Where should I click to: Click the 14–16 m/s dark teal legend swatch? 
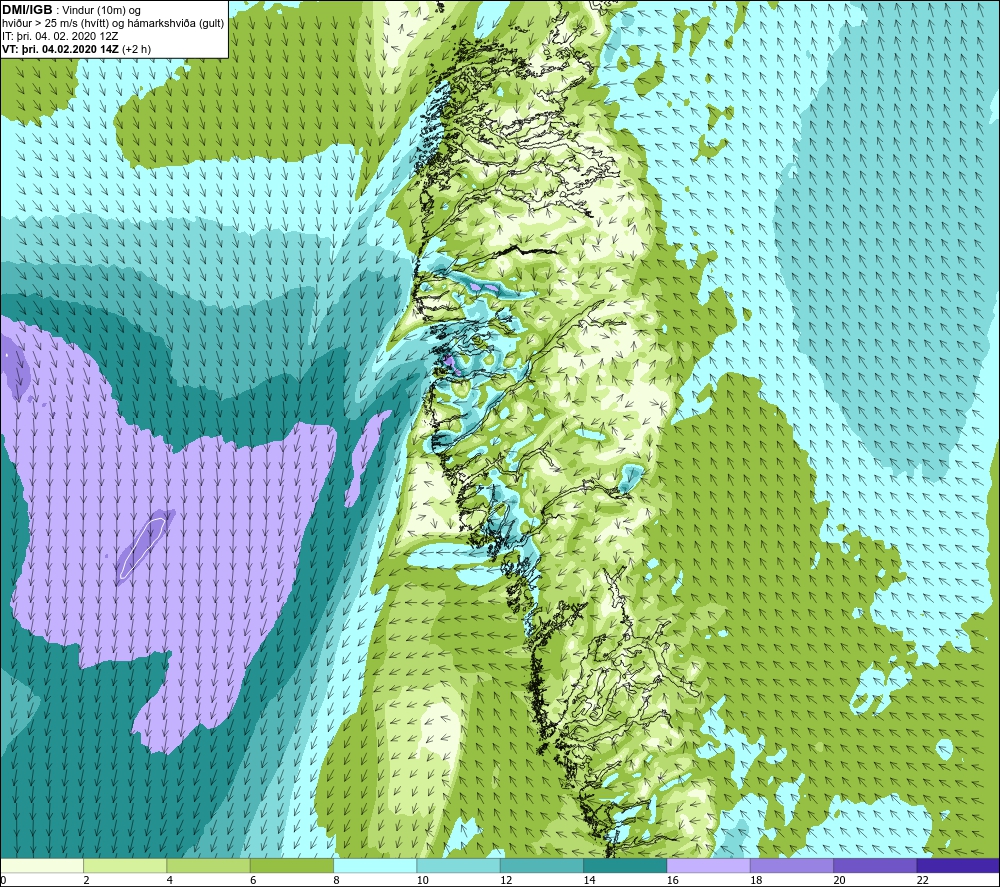[x=625, y=865]
